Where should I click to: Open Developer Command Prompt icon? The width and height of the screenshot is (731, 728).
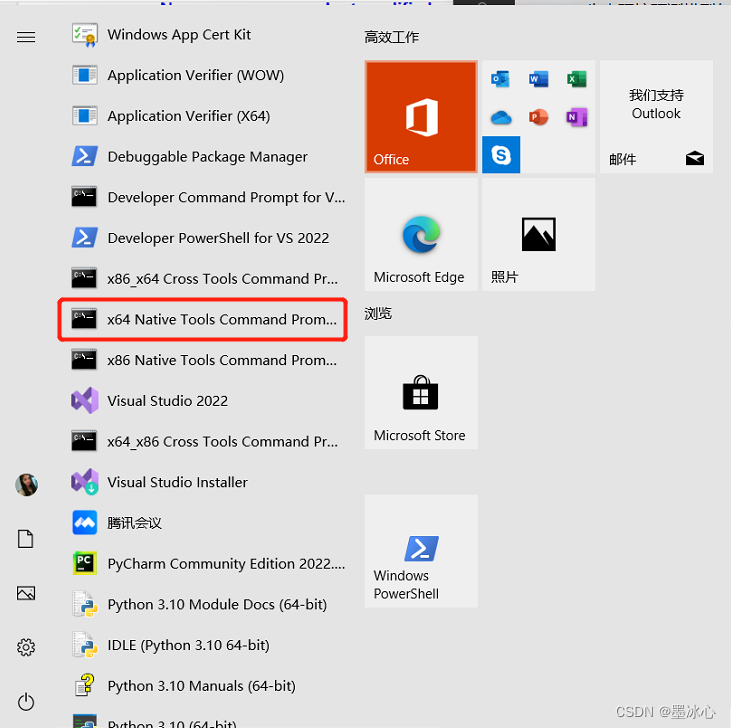[x=84, y=197]
